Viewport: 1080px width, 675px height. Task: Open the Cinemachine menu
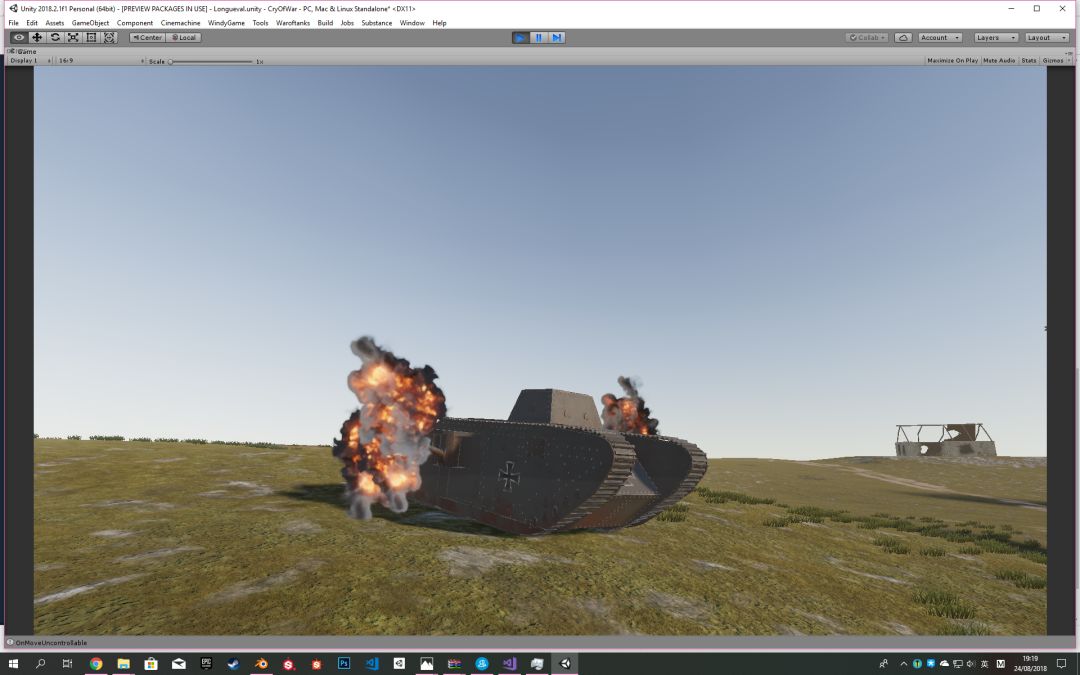tap(180, 23)
